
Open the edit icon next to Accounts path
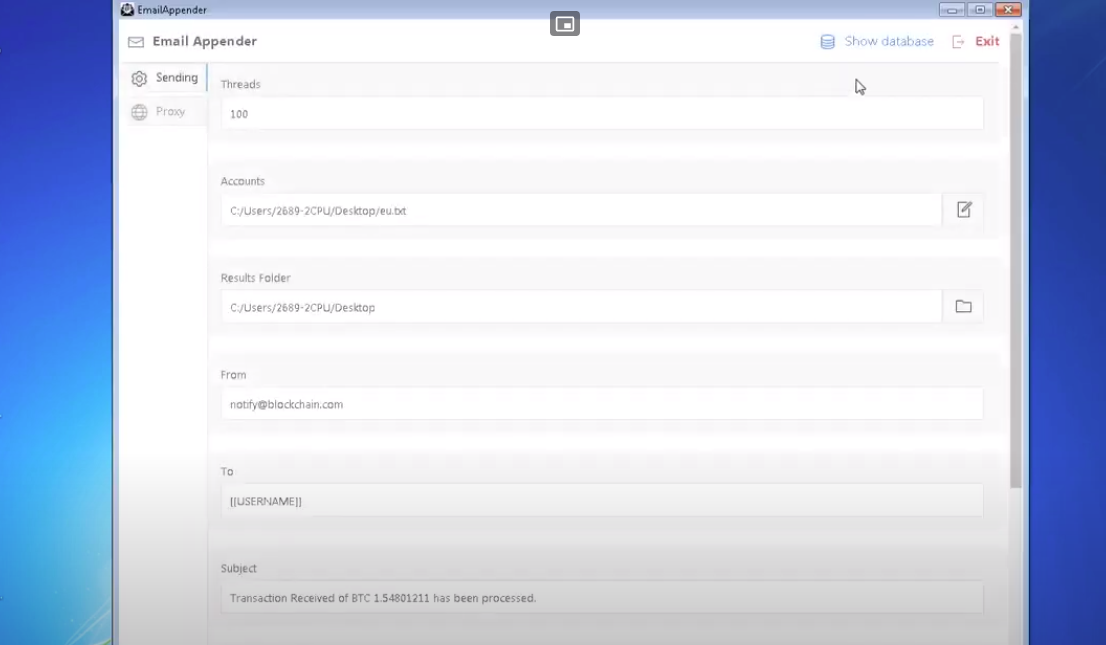962,209
